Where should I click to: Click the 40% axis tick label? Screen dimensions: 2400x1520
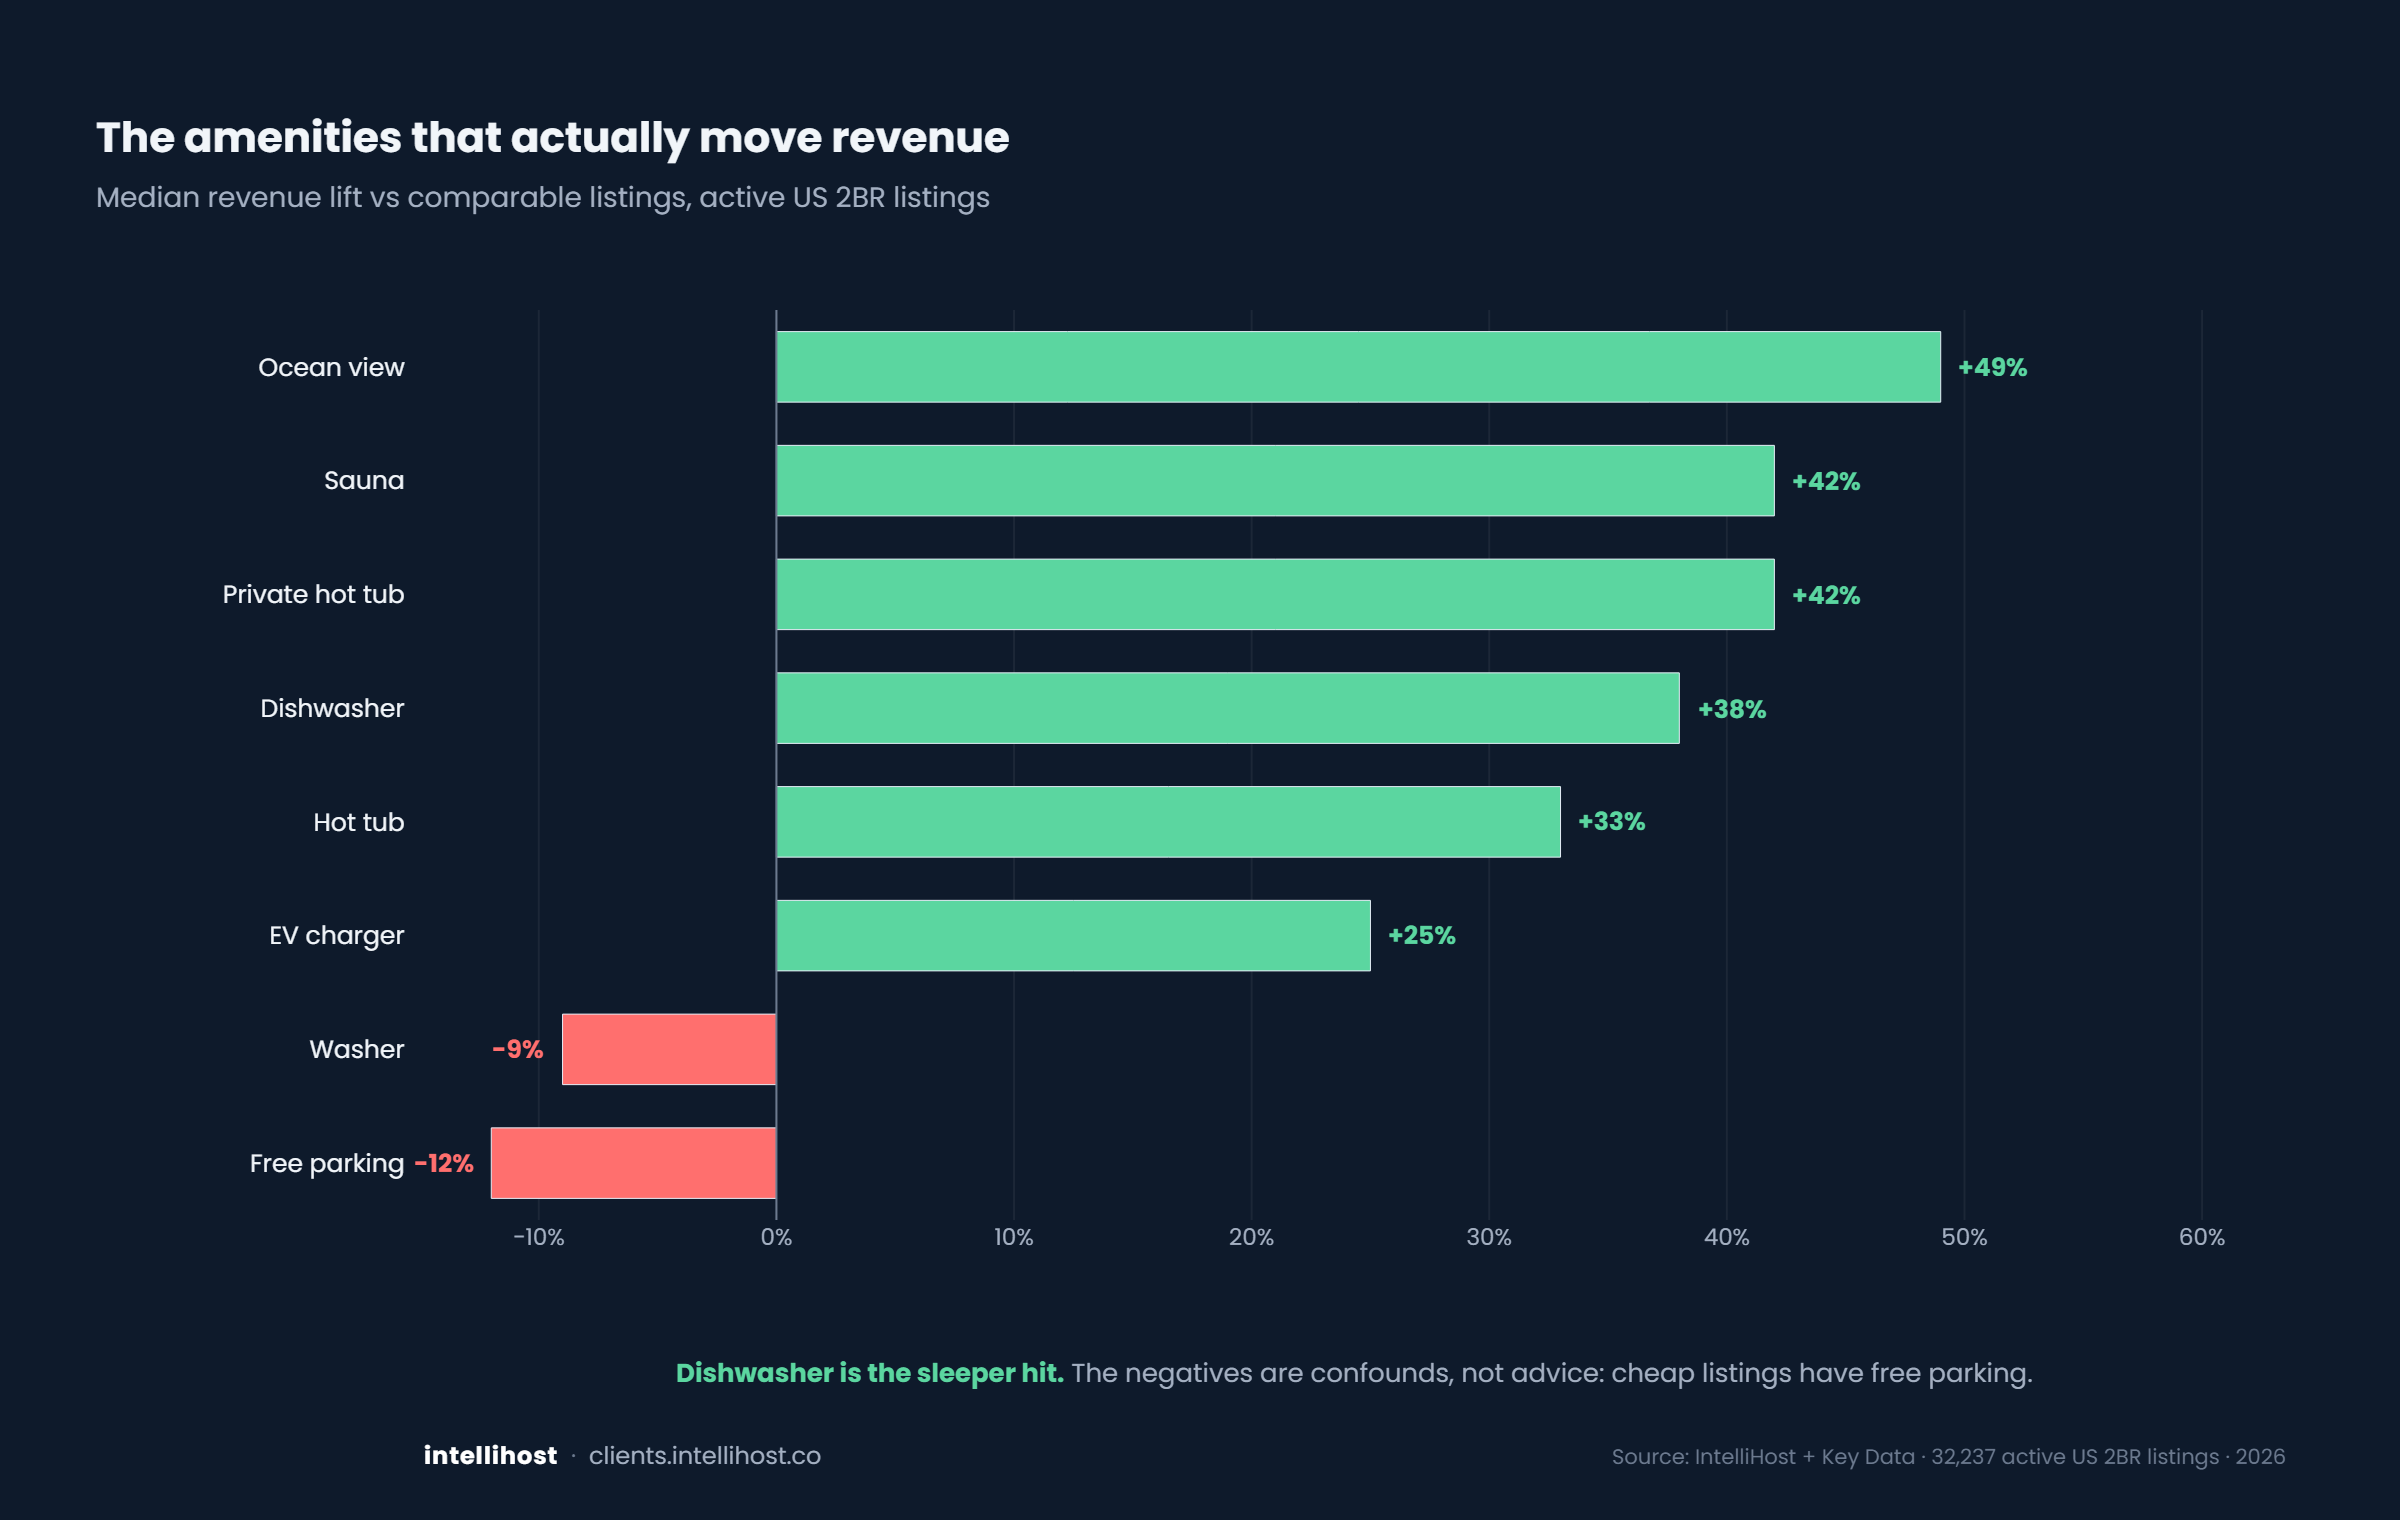click(1726, 1237)
